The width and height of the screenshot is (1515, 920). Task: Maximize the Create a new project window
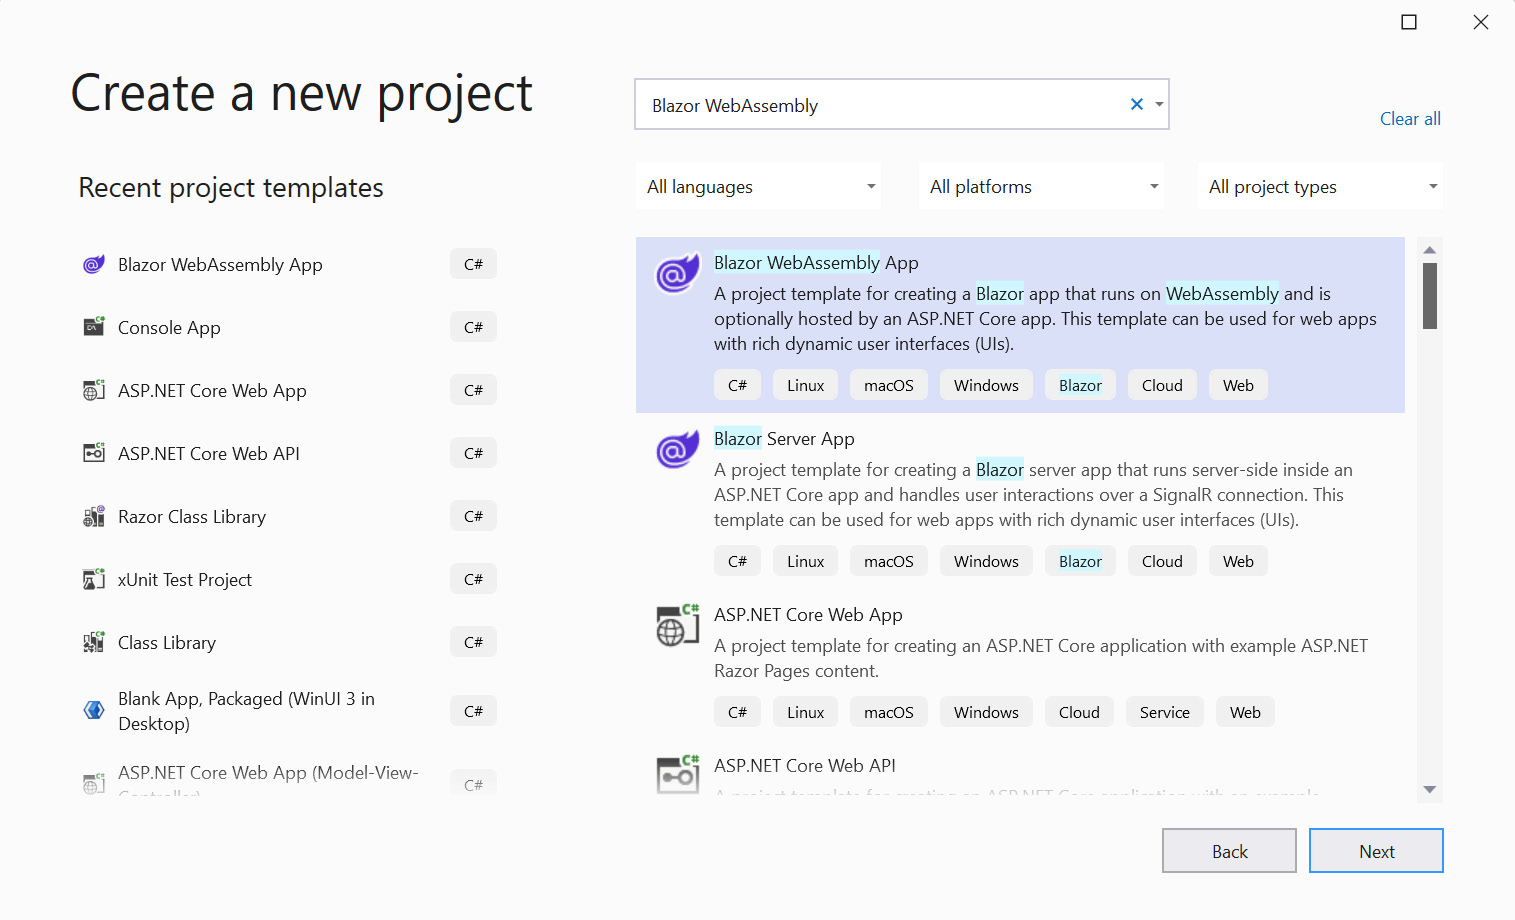[1409, 22]
